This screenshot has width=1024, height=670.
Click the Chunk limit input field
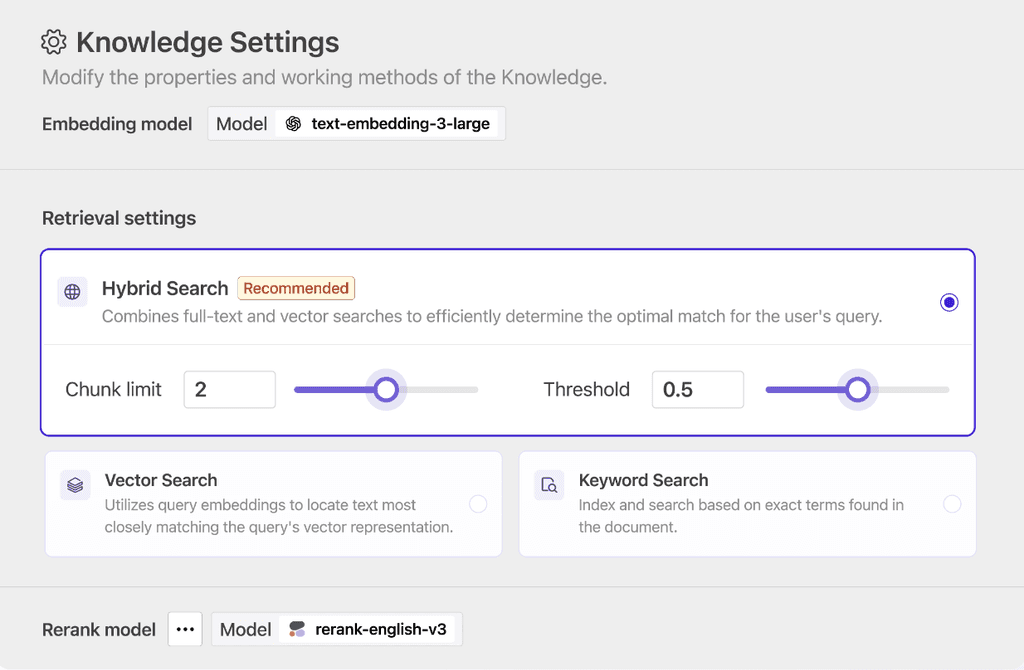[x=229, y=389]
